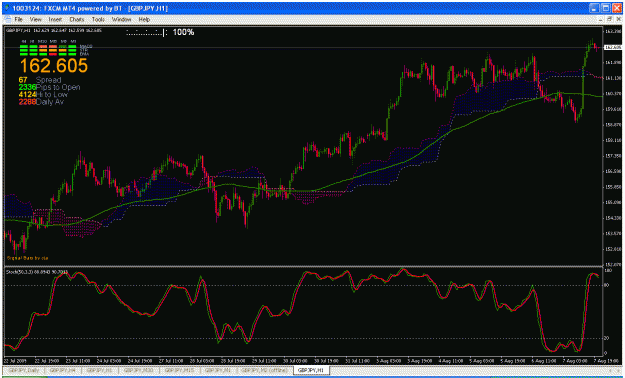Switch to the GBPJPY,M30 chart tab
Viewport: 625px width, 378px height.
[x=139, y=370]
